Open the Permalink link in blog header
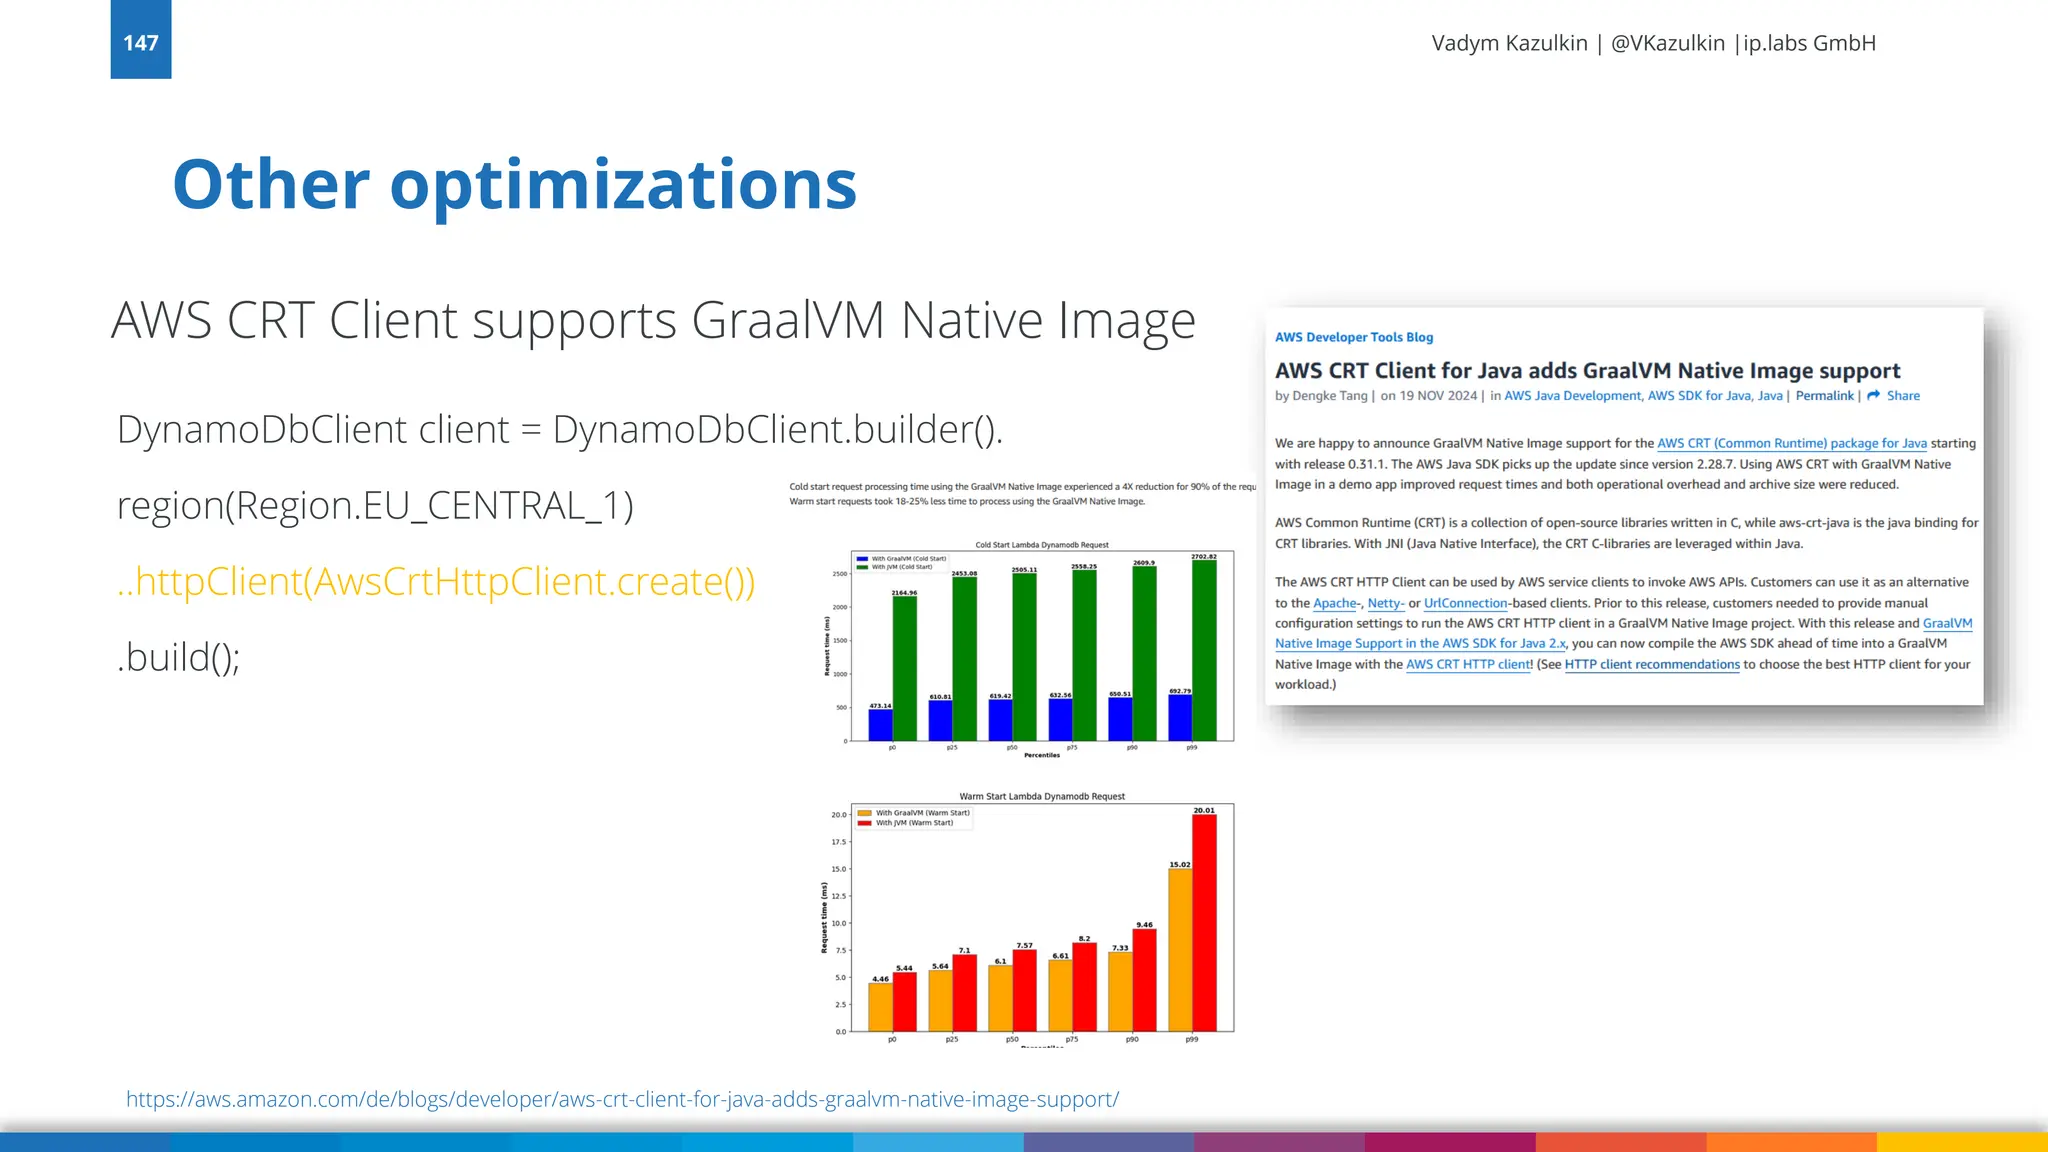The height and width of the screenshot is (1152, 2048). [x=1824, y=396]
